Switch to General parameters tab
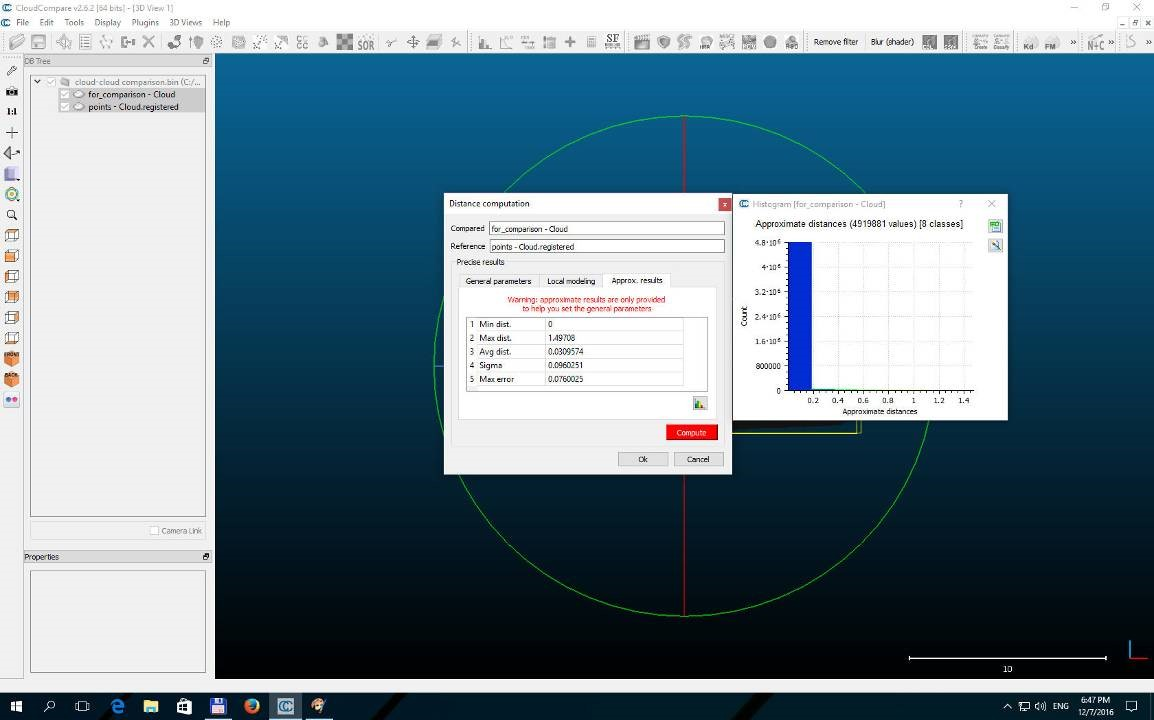 pyautogui.click(x=498, y=281)
